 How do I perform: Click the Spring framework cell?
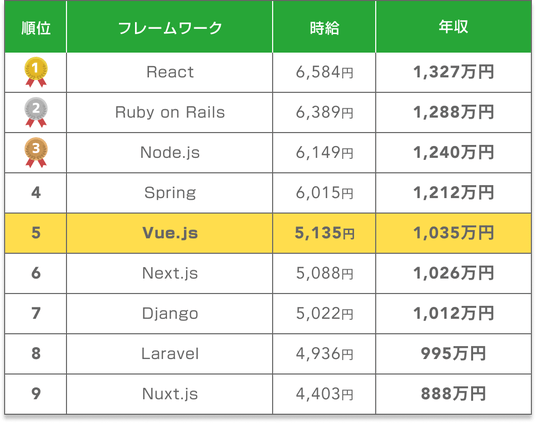coord(170,193)
